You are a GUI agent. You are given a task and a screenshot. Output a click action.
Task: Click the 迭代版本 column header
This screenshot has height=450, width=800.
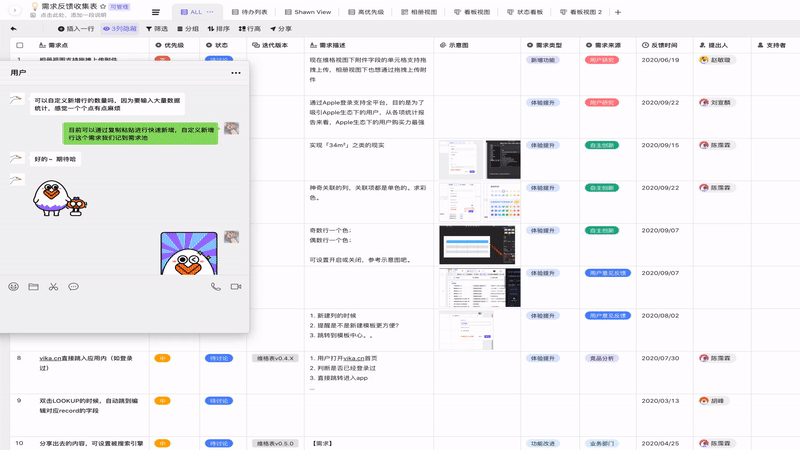tap(276, 45)
